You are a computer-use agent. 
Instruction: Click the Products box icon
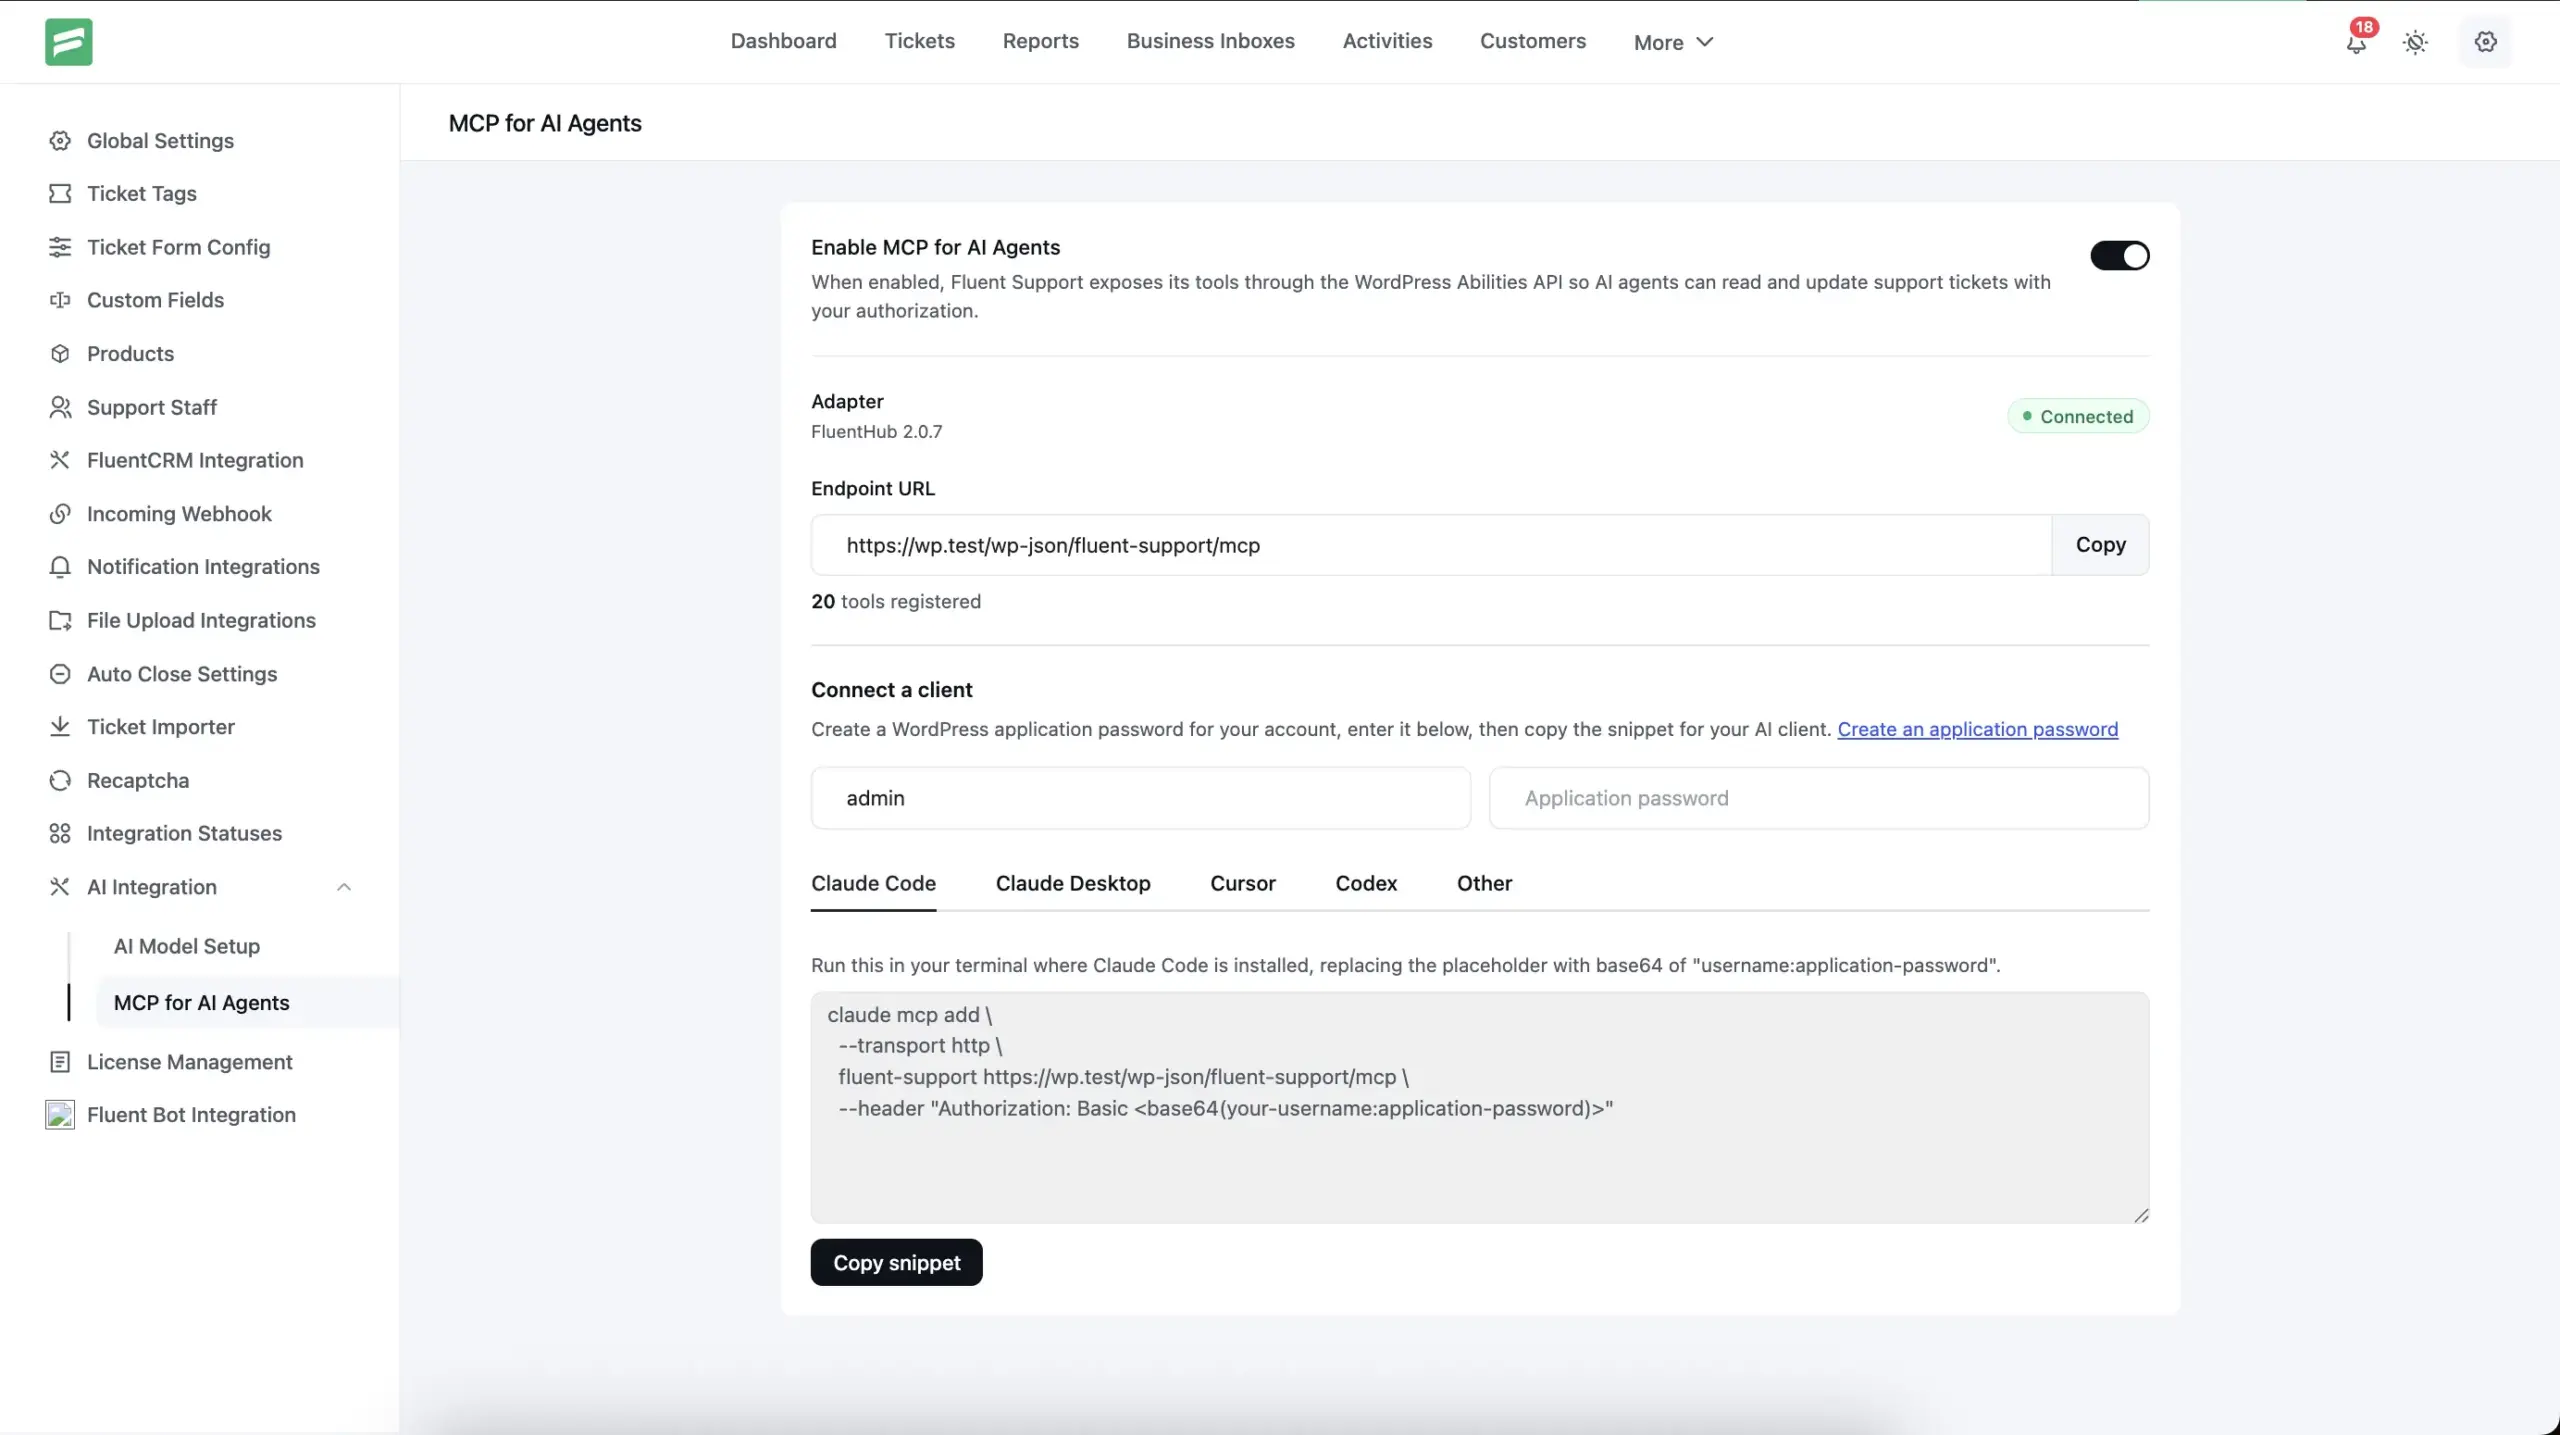(60, 354)
